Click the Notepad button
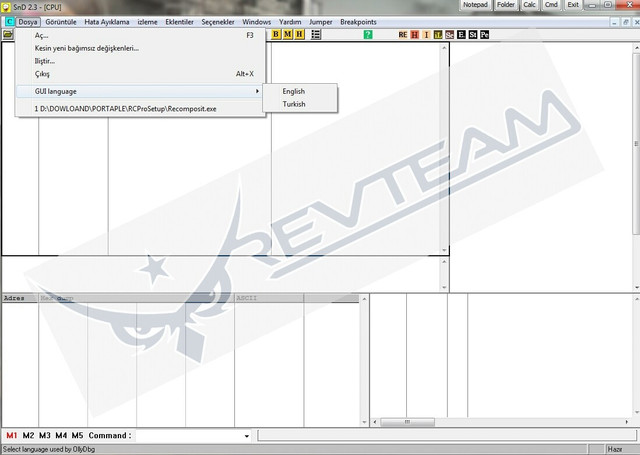The width and height of the screenshot is (640, 455). click(x=475, y=5)
